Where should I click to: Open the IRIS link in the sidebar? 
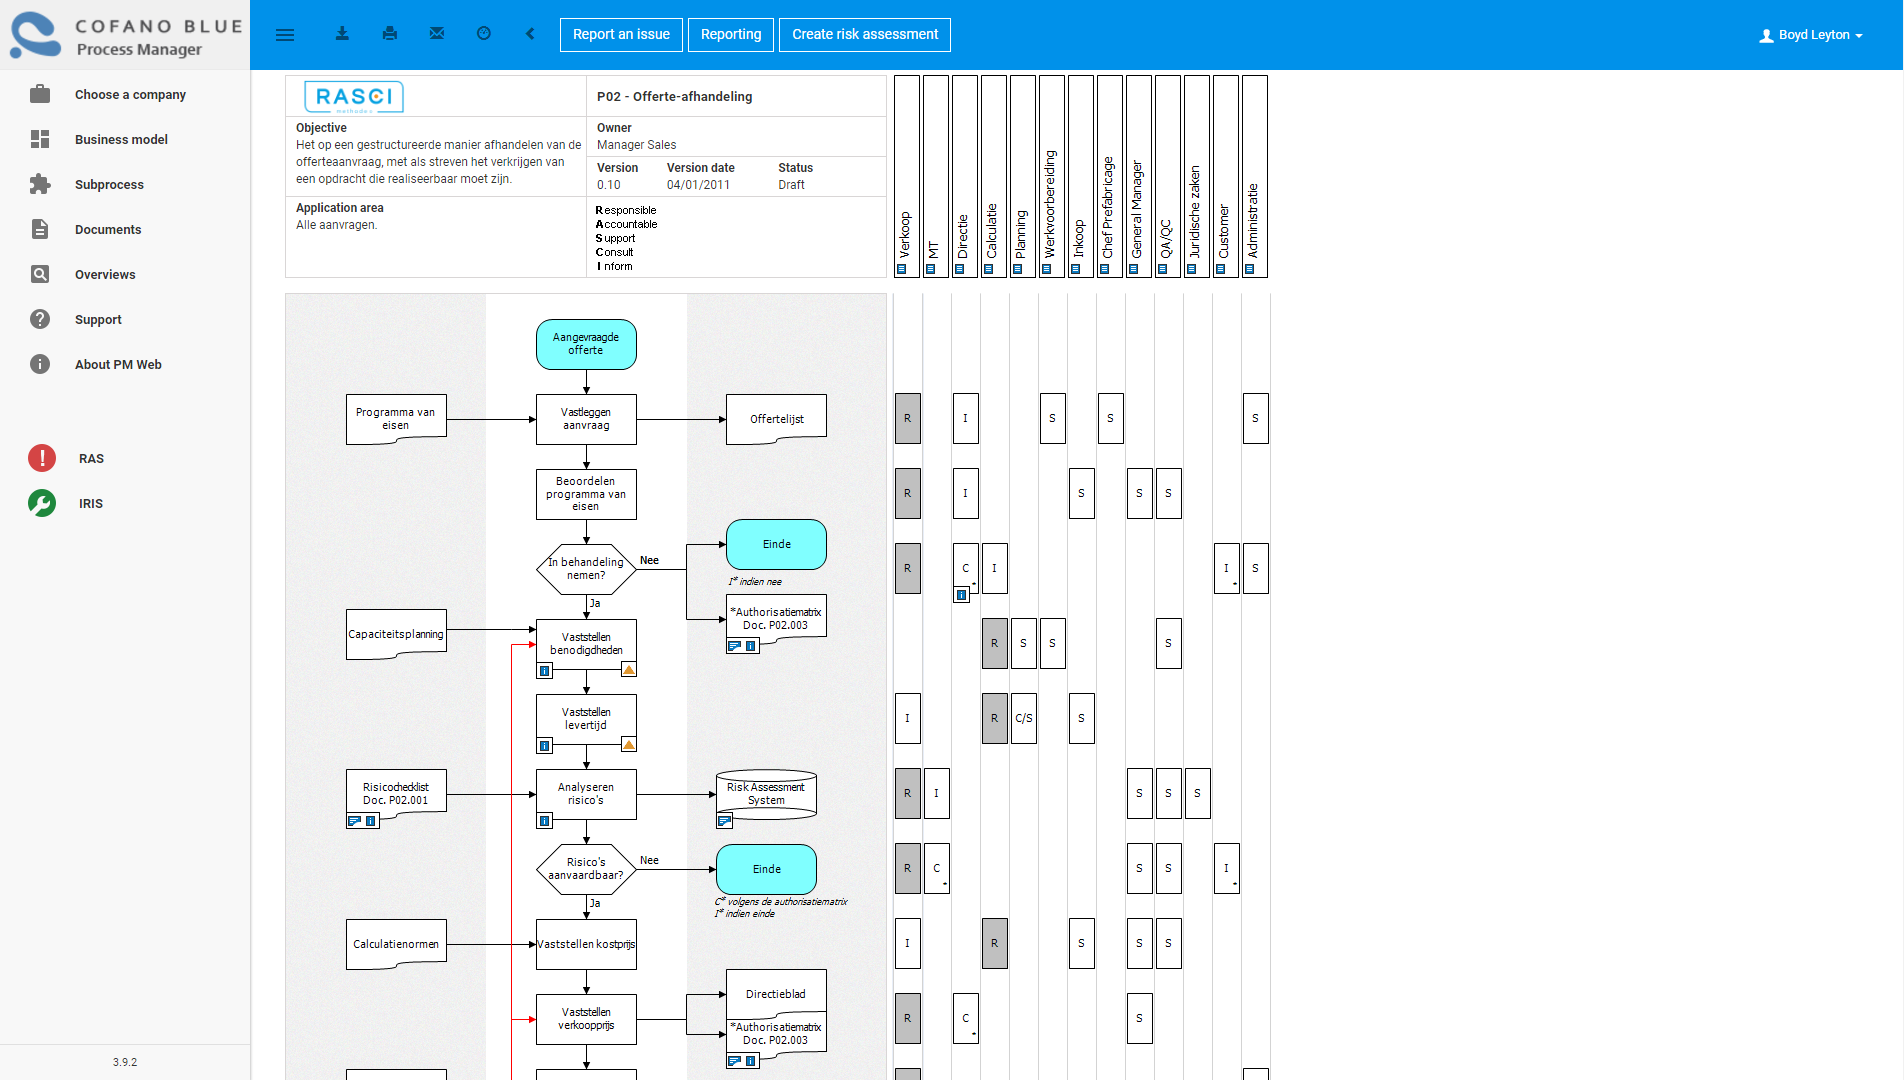(91, 503)
